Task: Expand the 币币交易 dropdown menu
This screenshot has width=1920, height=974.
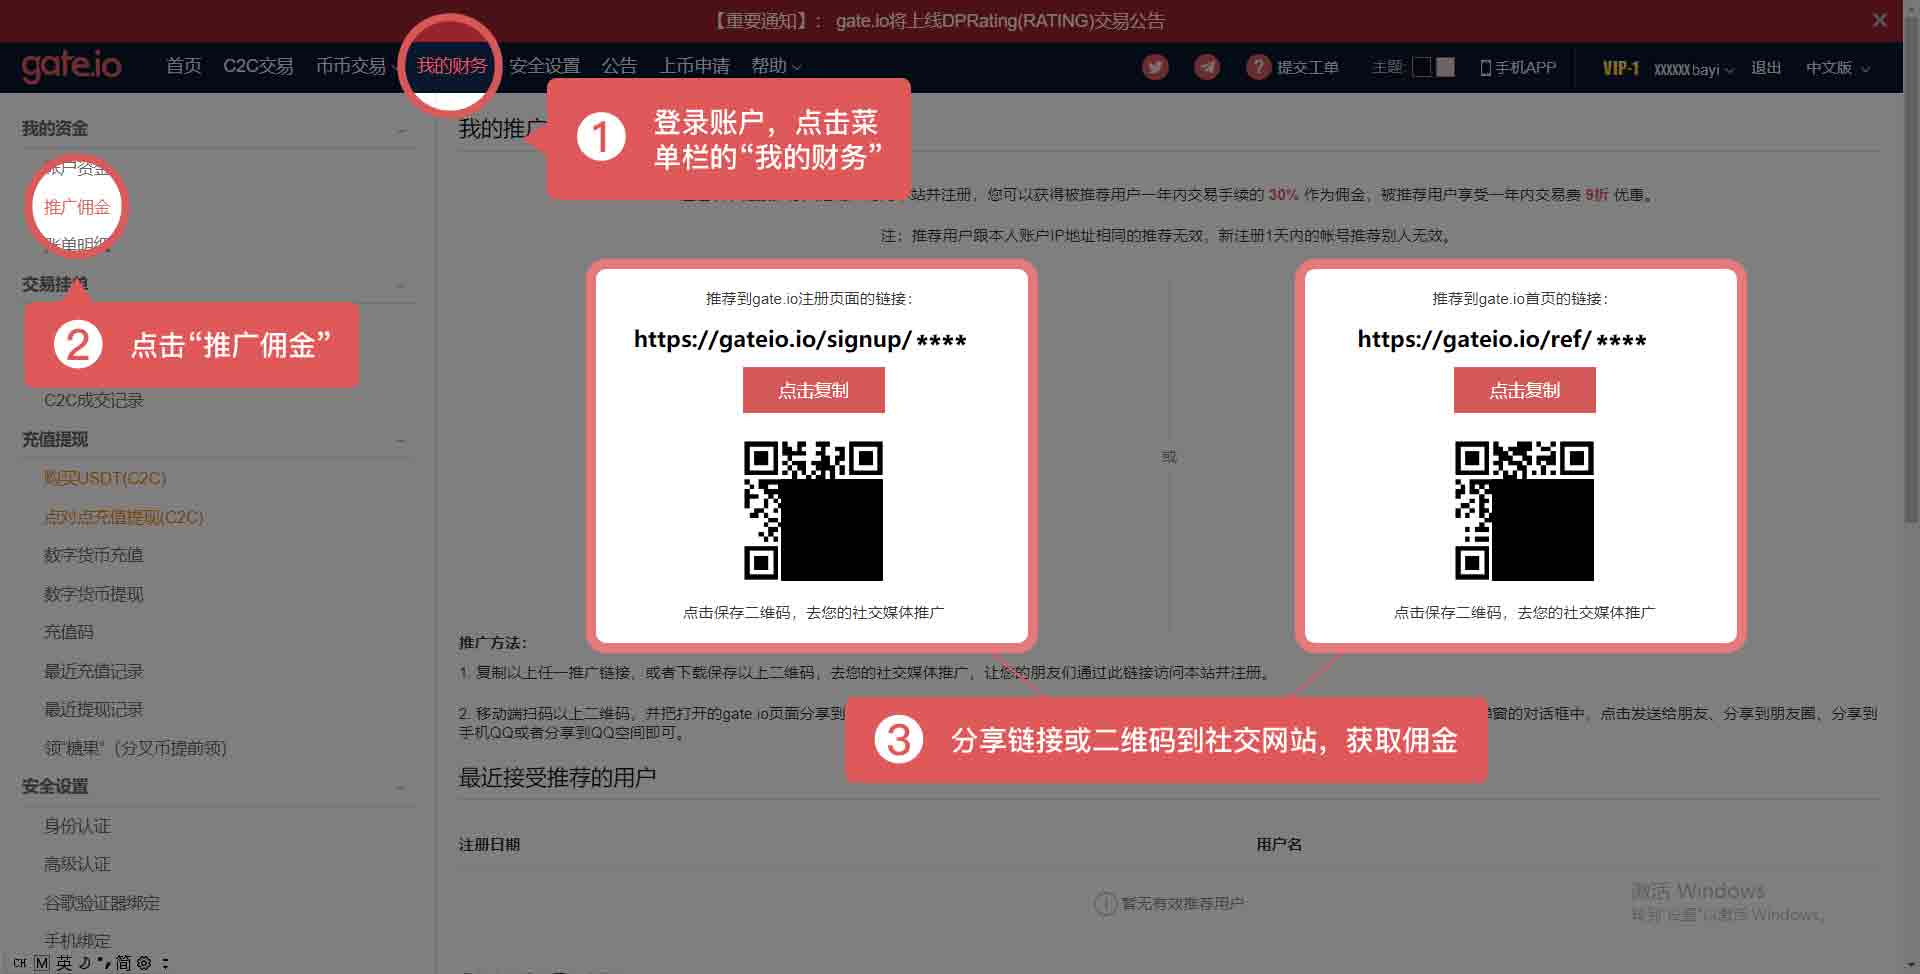Action: coord(356,66)
